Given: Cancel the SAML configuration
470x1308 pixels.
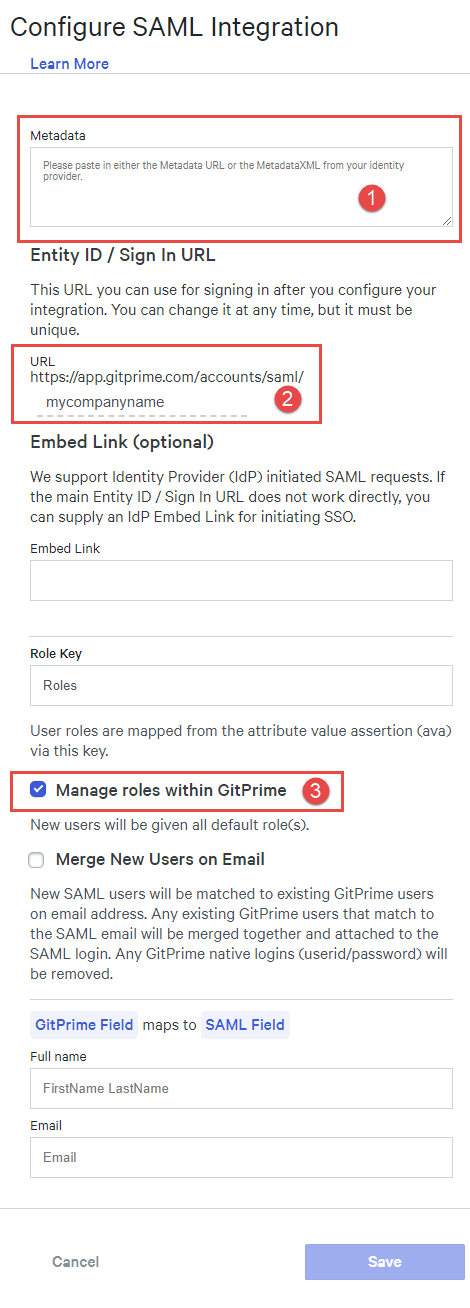Looking at the screenshot, I should coord(76,1262).
